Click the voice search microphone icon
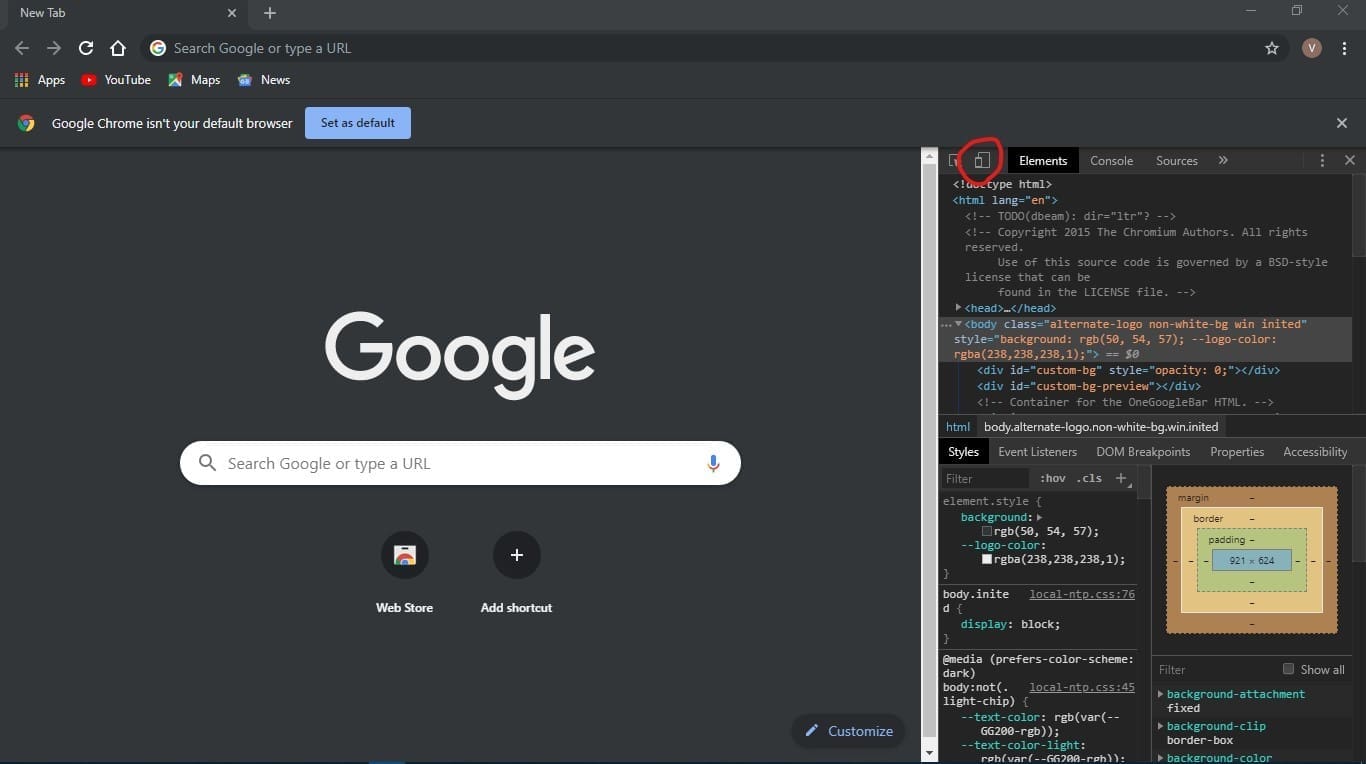1366x764 pixels. (x=713, y=463)
